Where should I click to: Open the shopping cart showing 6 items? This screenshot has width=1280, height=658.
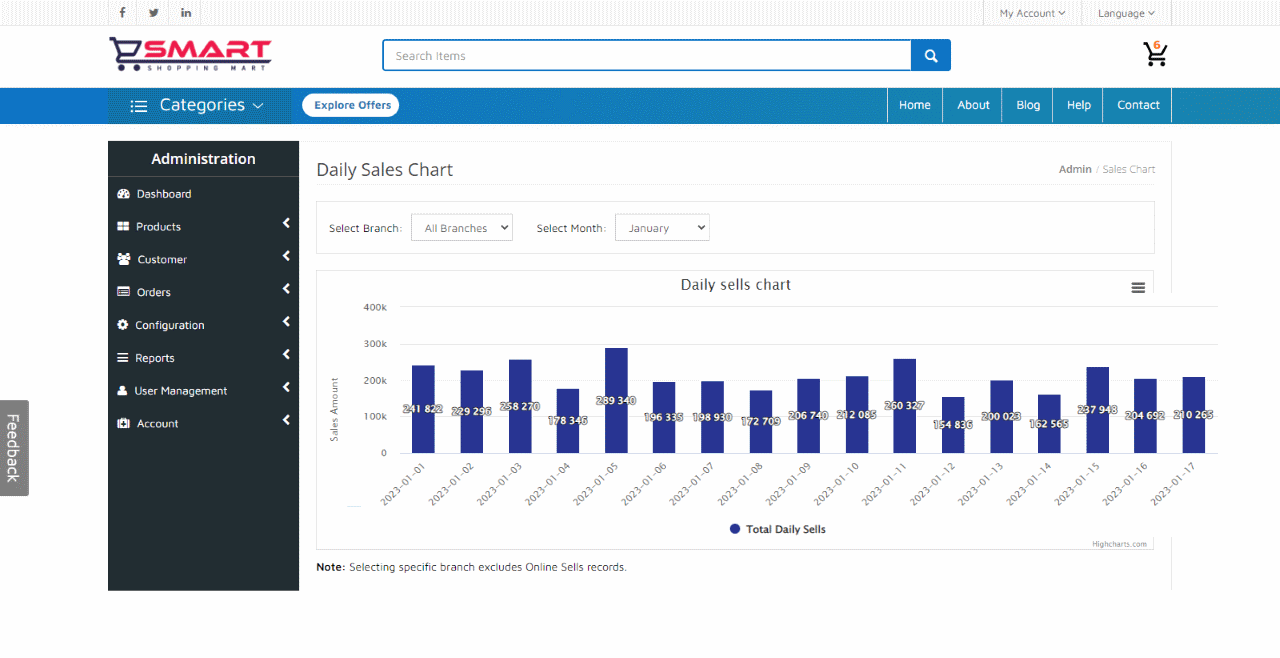pos(1155,55)
